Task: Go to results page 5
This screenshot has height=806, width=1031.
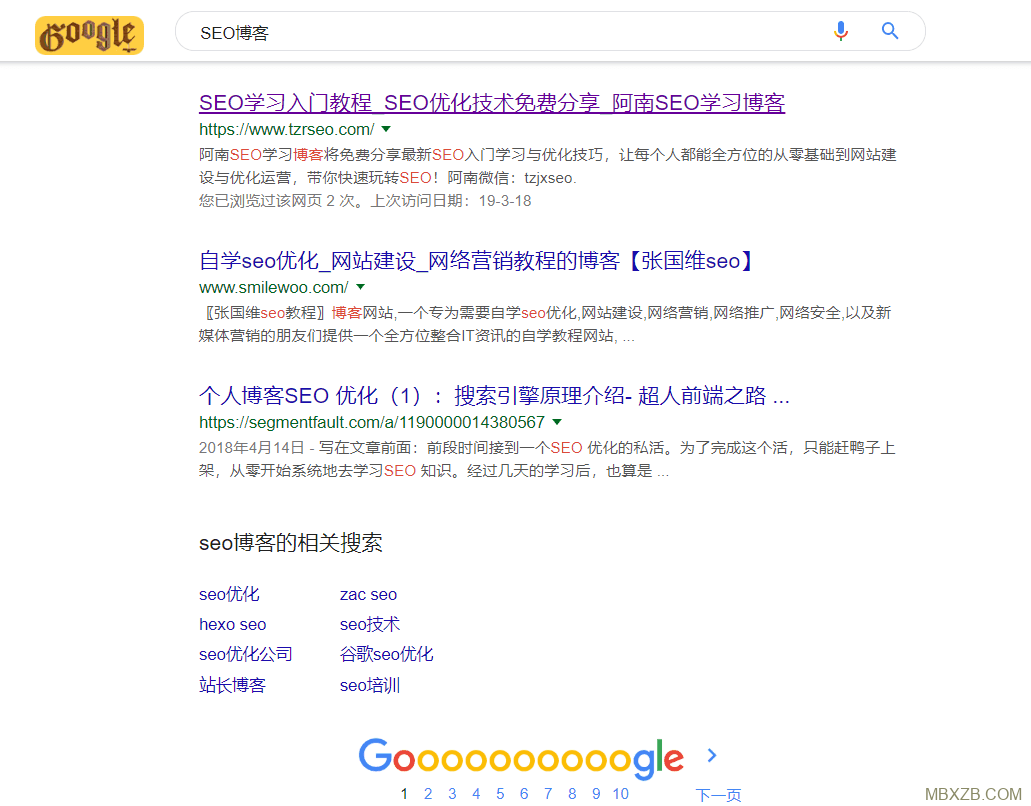Action: pyautogui.click(x=500, y=794)
